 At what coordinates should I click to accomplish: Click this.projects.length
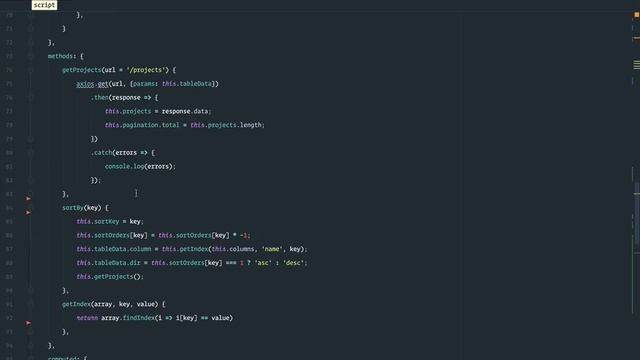[x=227, y=125]
